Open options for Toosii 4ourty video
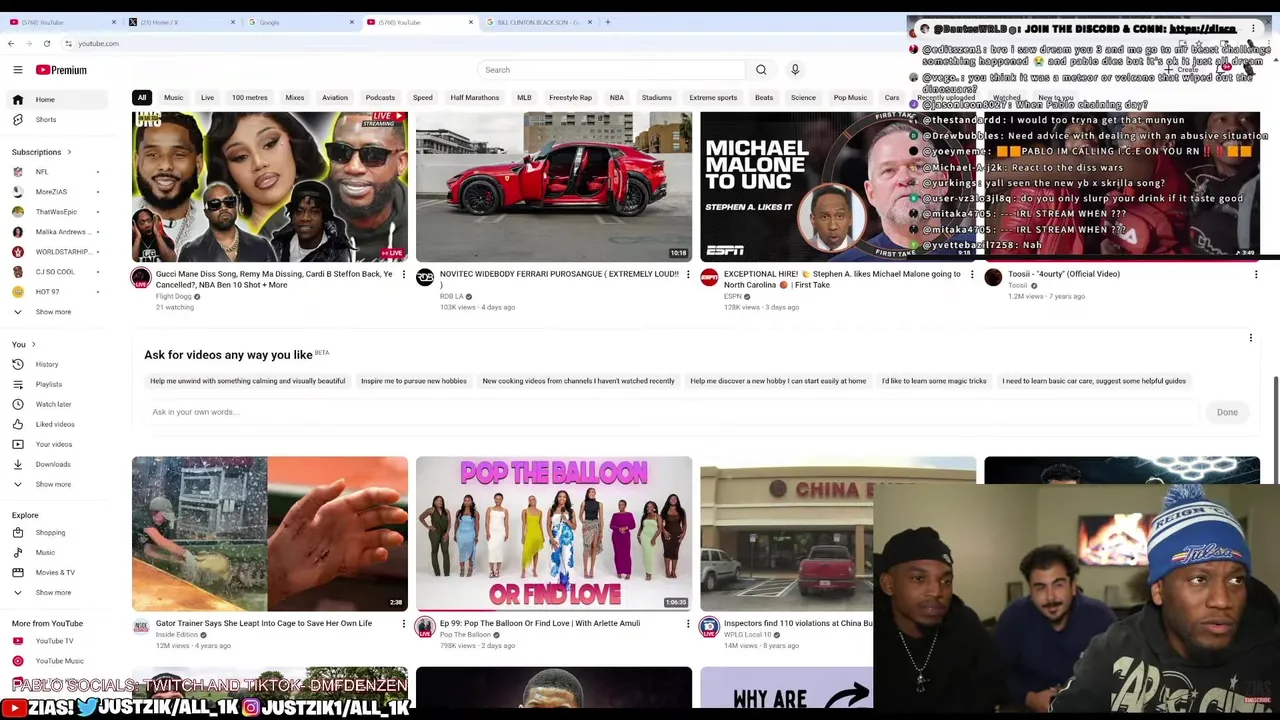1280x720 pixels. click(1256, 274)
